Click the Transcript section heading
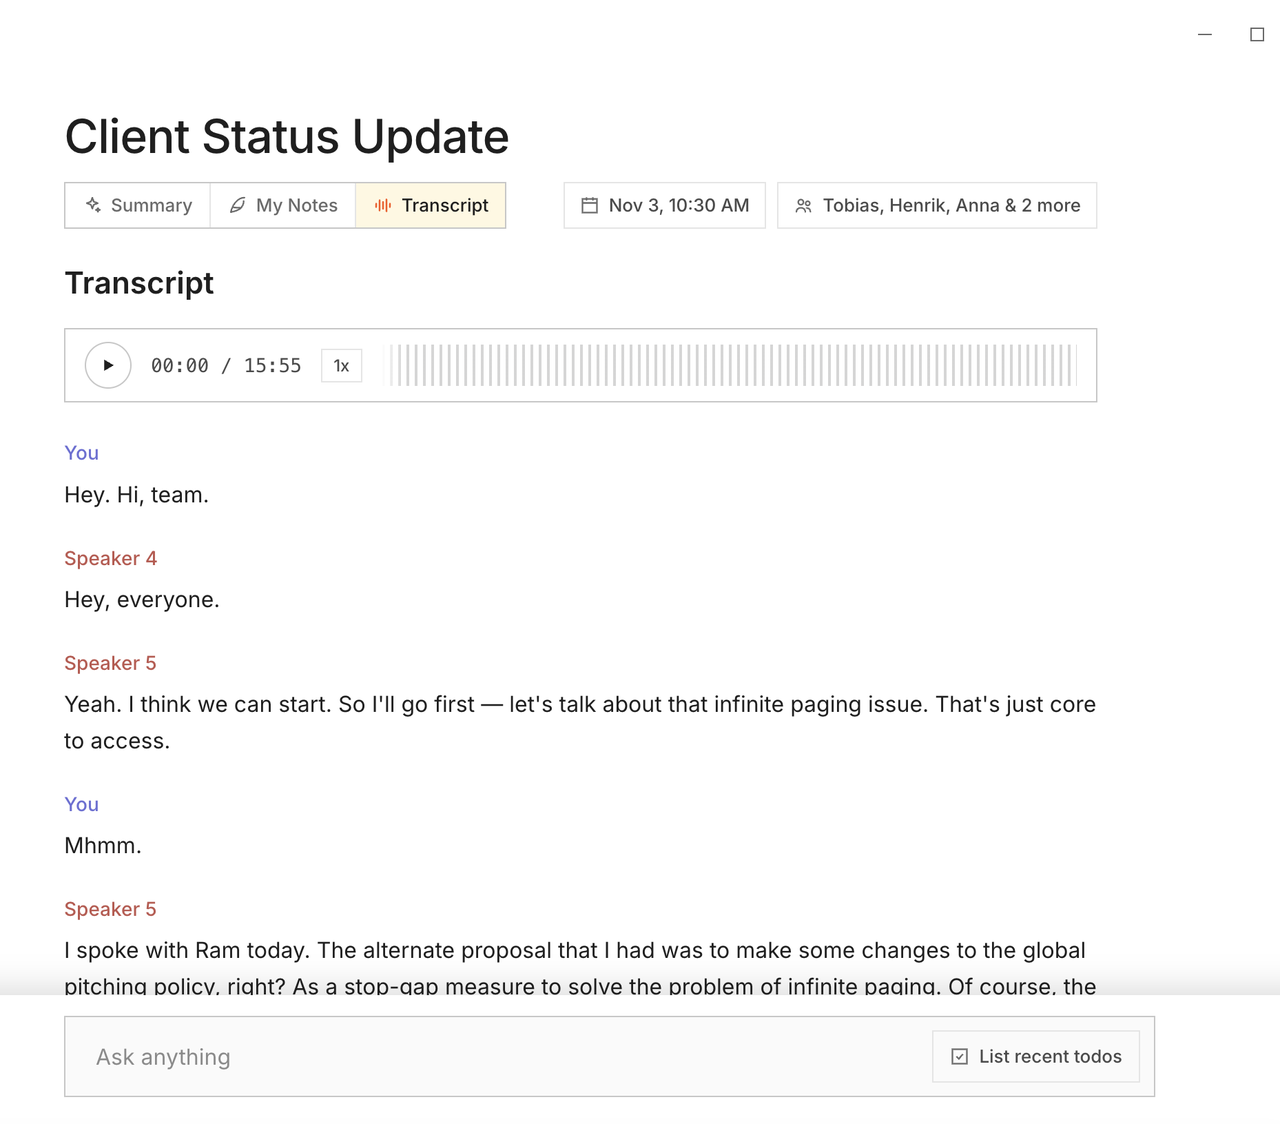 (x=139, y=283)
